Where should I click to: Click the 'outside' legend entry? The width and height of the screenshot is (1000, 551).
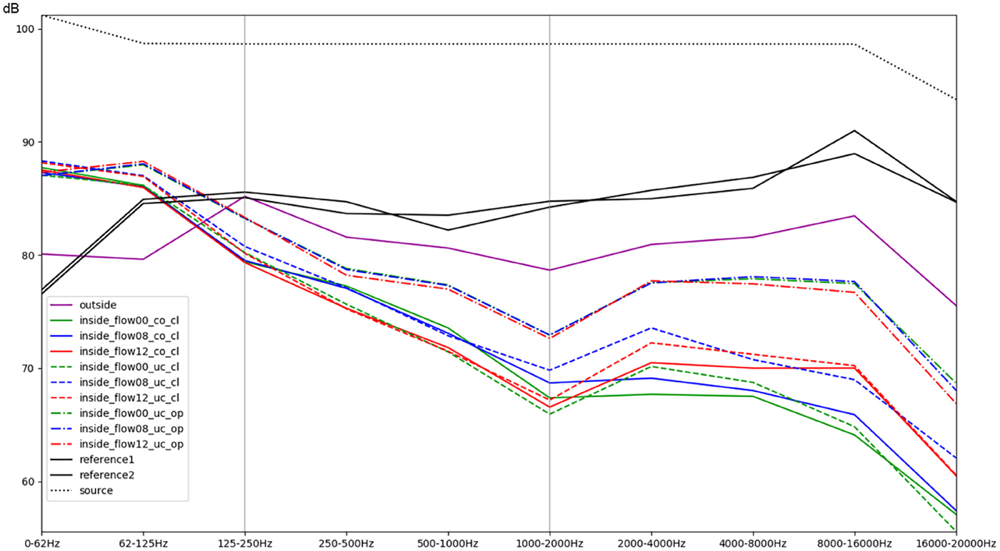point(97,304)
